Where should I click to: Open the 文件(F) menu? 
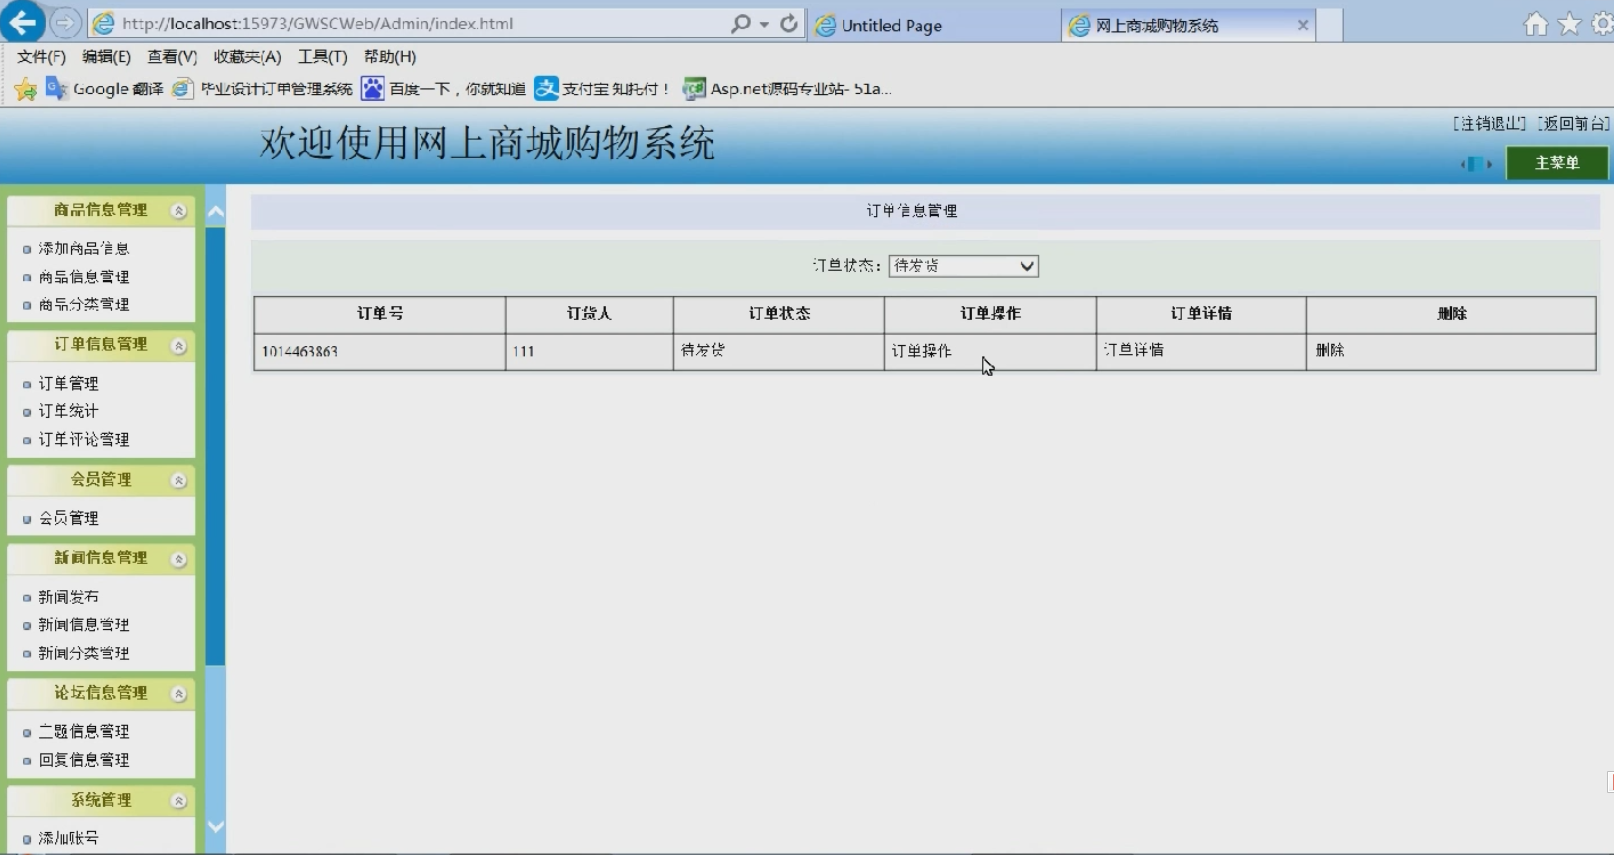(41, 57)
